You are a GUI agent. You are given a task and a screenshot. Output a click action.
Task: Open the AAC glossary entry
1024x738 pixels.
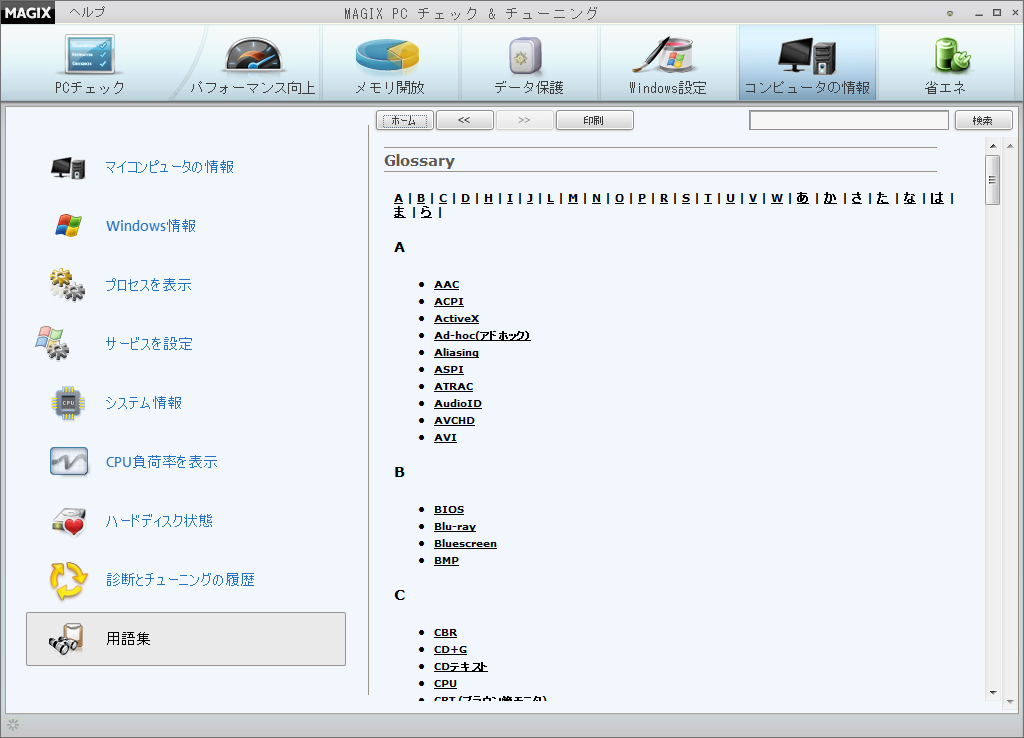(x=447, y=285)
